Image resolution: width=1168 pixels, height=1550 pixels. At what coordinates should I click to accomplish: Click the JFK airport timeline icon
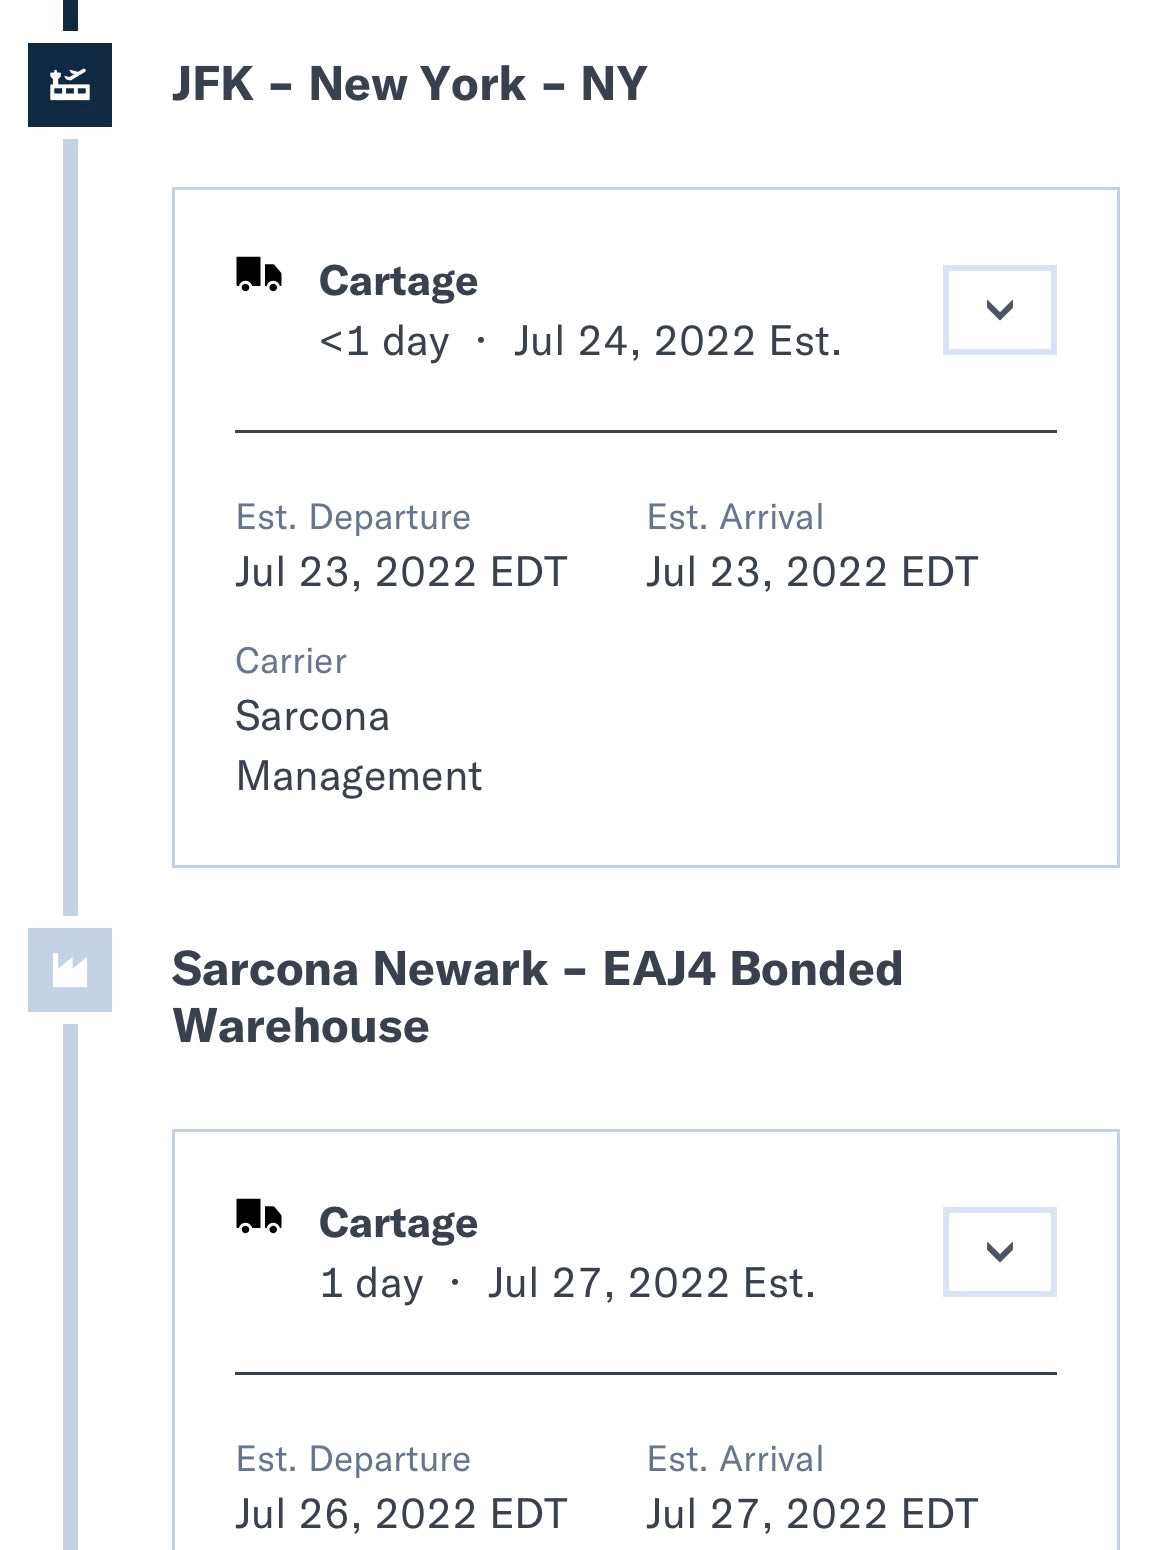tap(70, 85)
